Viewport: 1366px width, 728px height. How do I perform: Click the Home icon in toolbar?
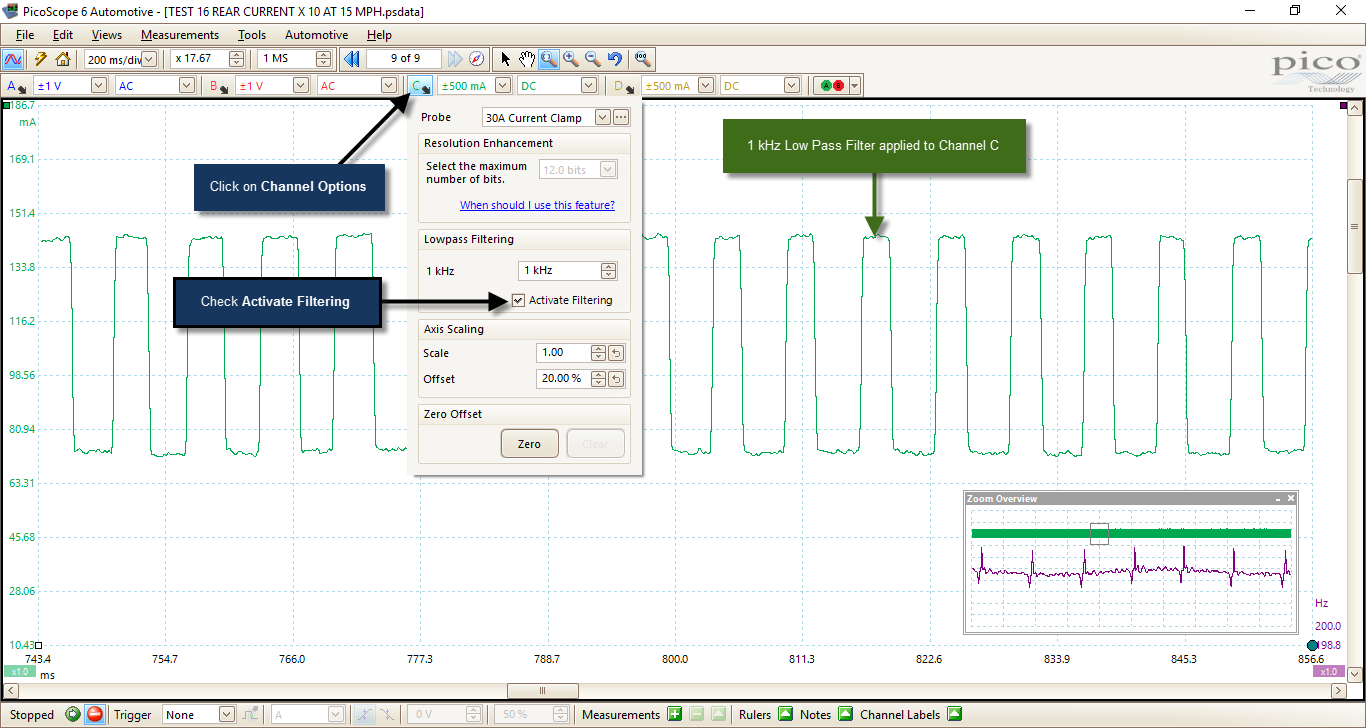tap(63, 59)
